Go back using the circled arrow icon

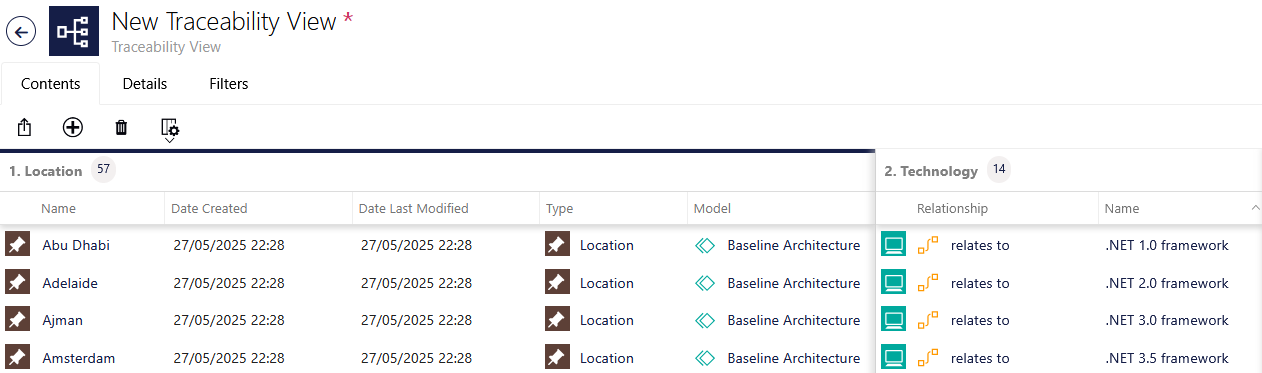[21, 32]
